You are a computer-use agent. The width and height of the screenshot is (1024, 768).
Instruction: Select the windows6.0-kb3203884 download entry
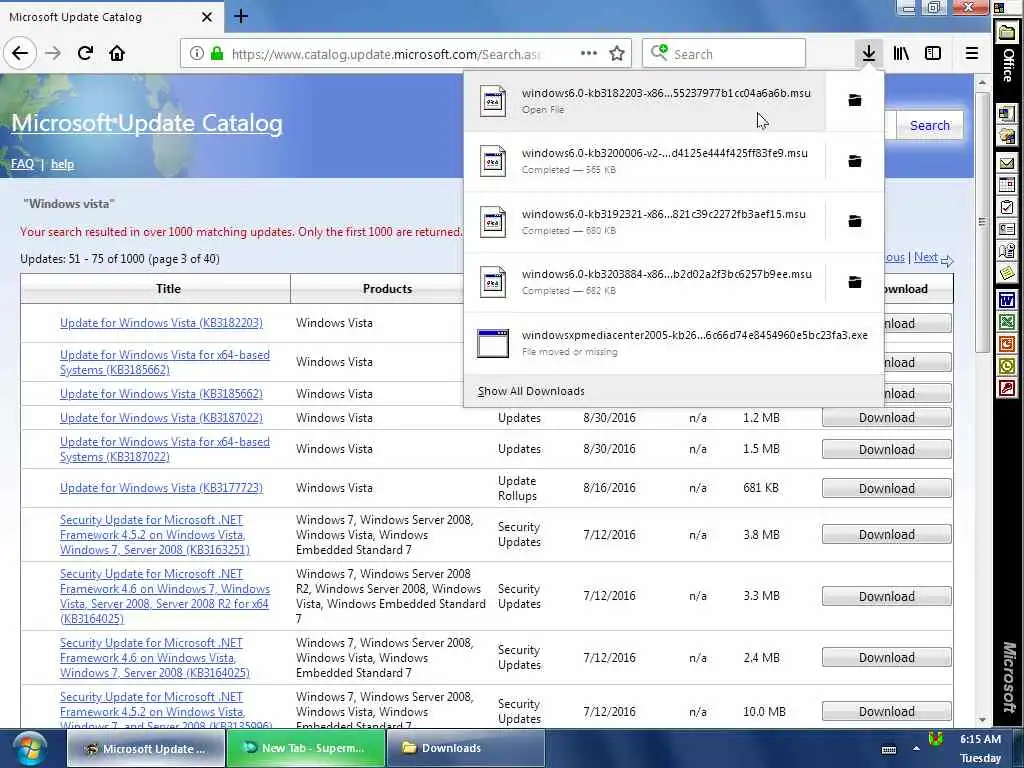point(645,282)
